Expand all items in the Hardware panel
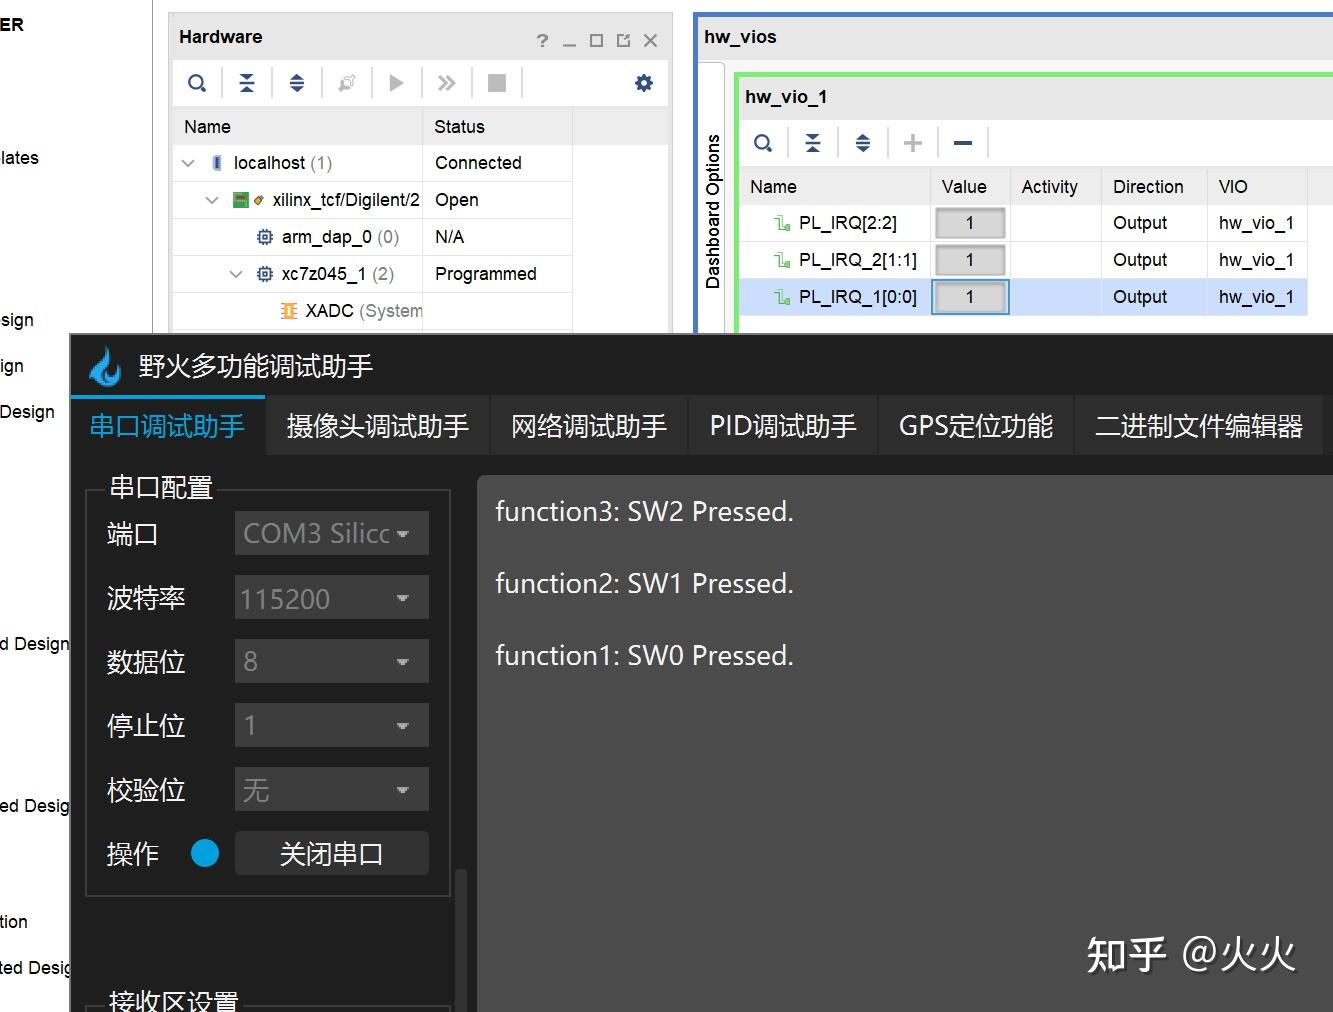 [x=297, y=82]
